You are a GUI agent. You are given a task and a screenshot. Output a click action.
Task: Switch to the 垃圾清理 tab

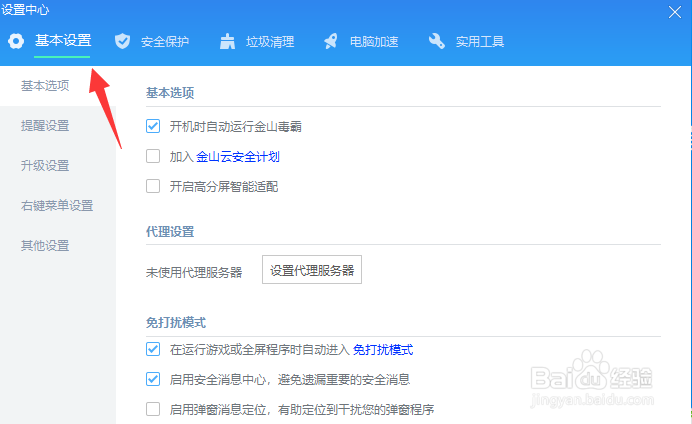(x=270, y=41)
